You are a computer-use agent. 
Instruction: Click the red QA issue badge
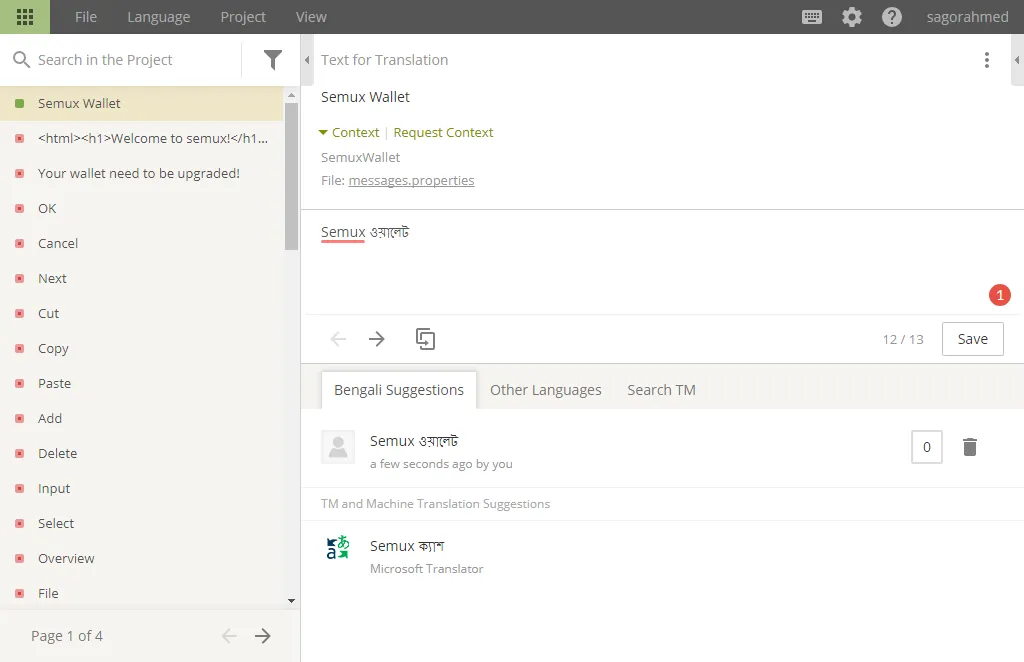(x=999, y=295)
